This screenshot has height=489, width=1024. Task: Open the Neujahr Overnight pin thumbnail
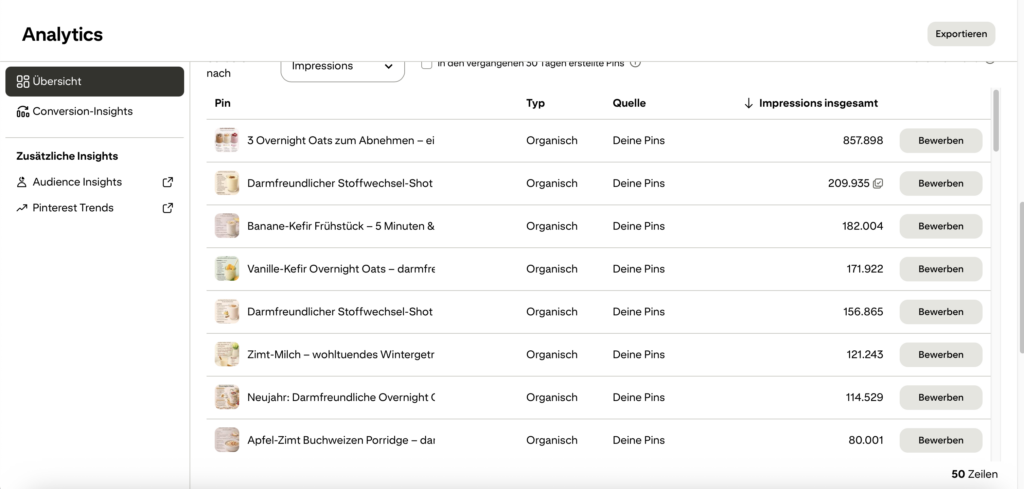pyautogui.click(x=227, y=398)
